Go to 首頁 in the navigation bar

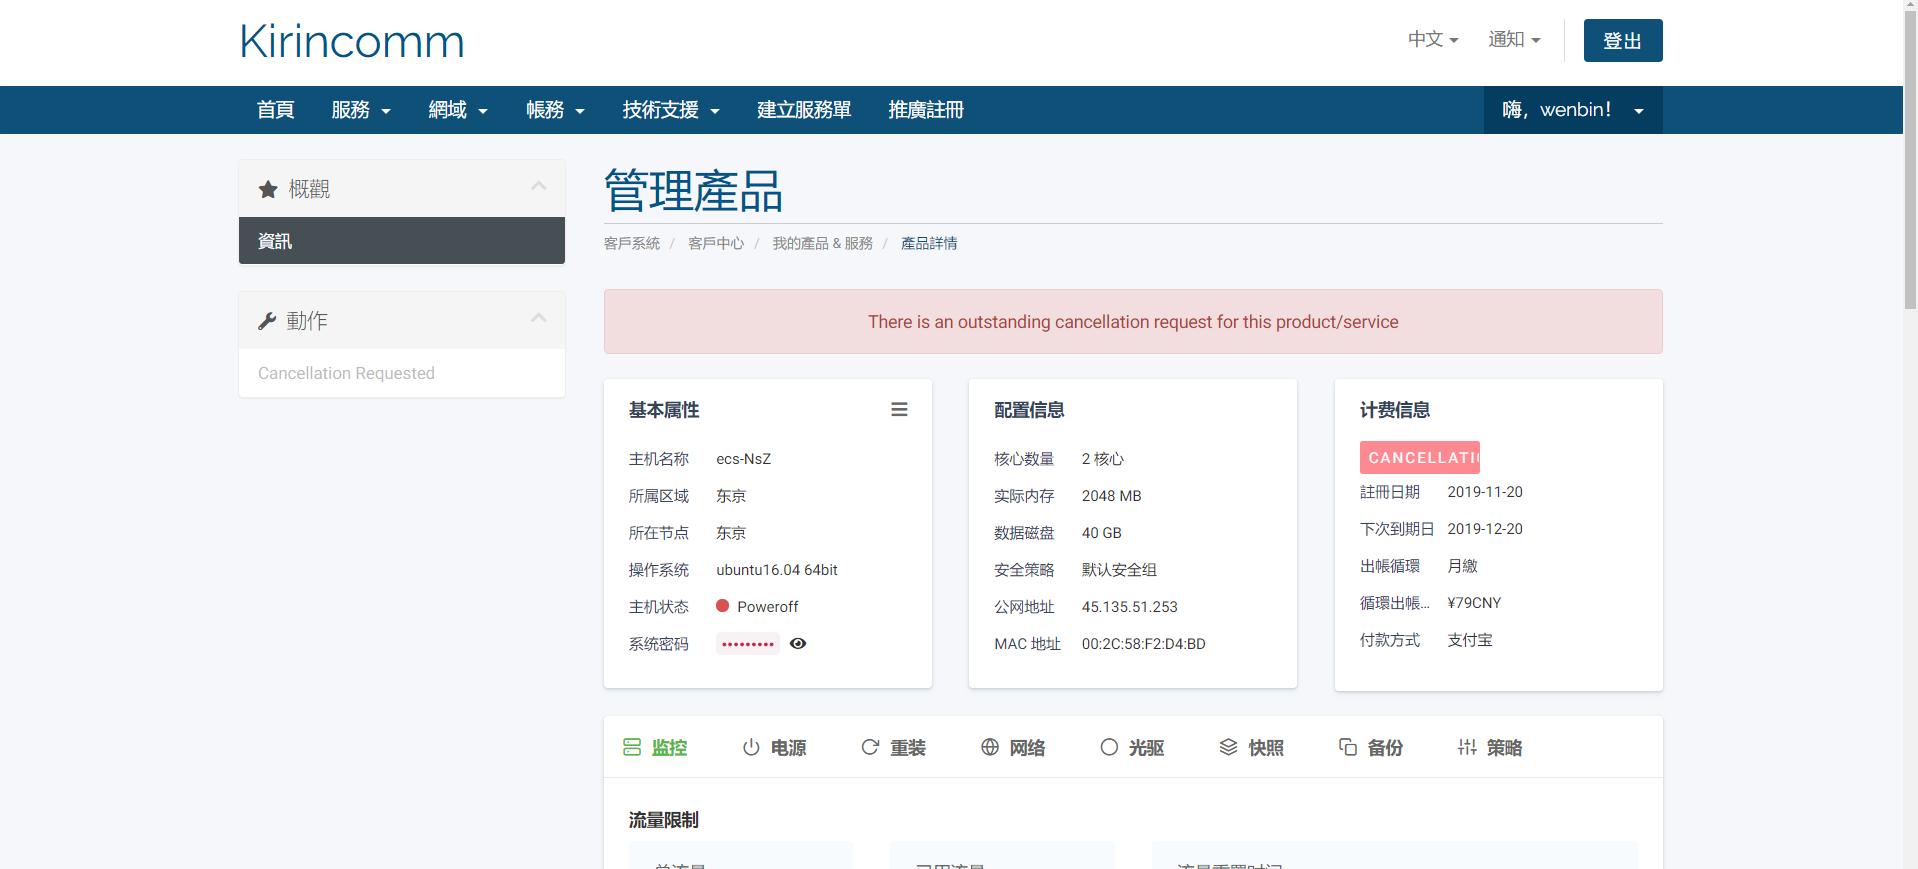(275, 110)
